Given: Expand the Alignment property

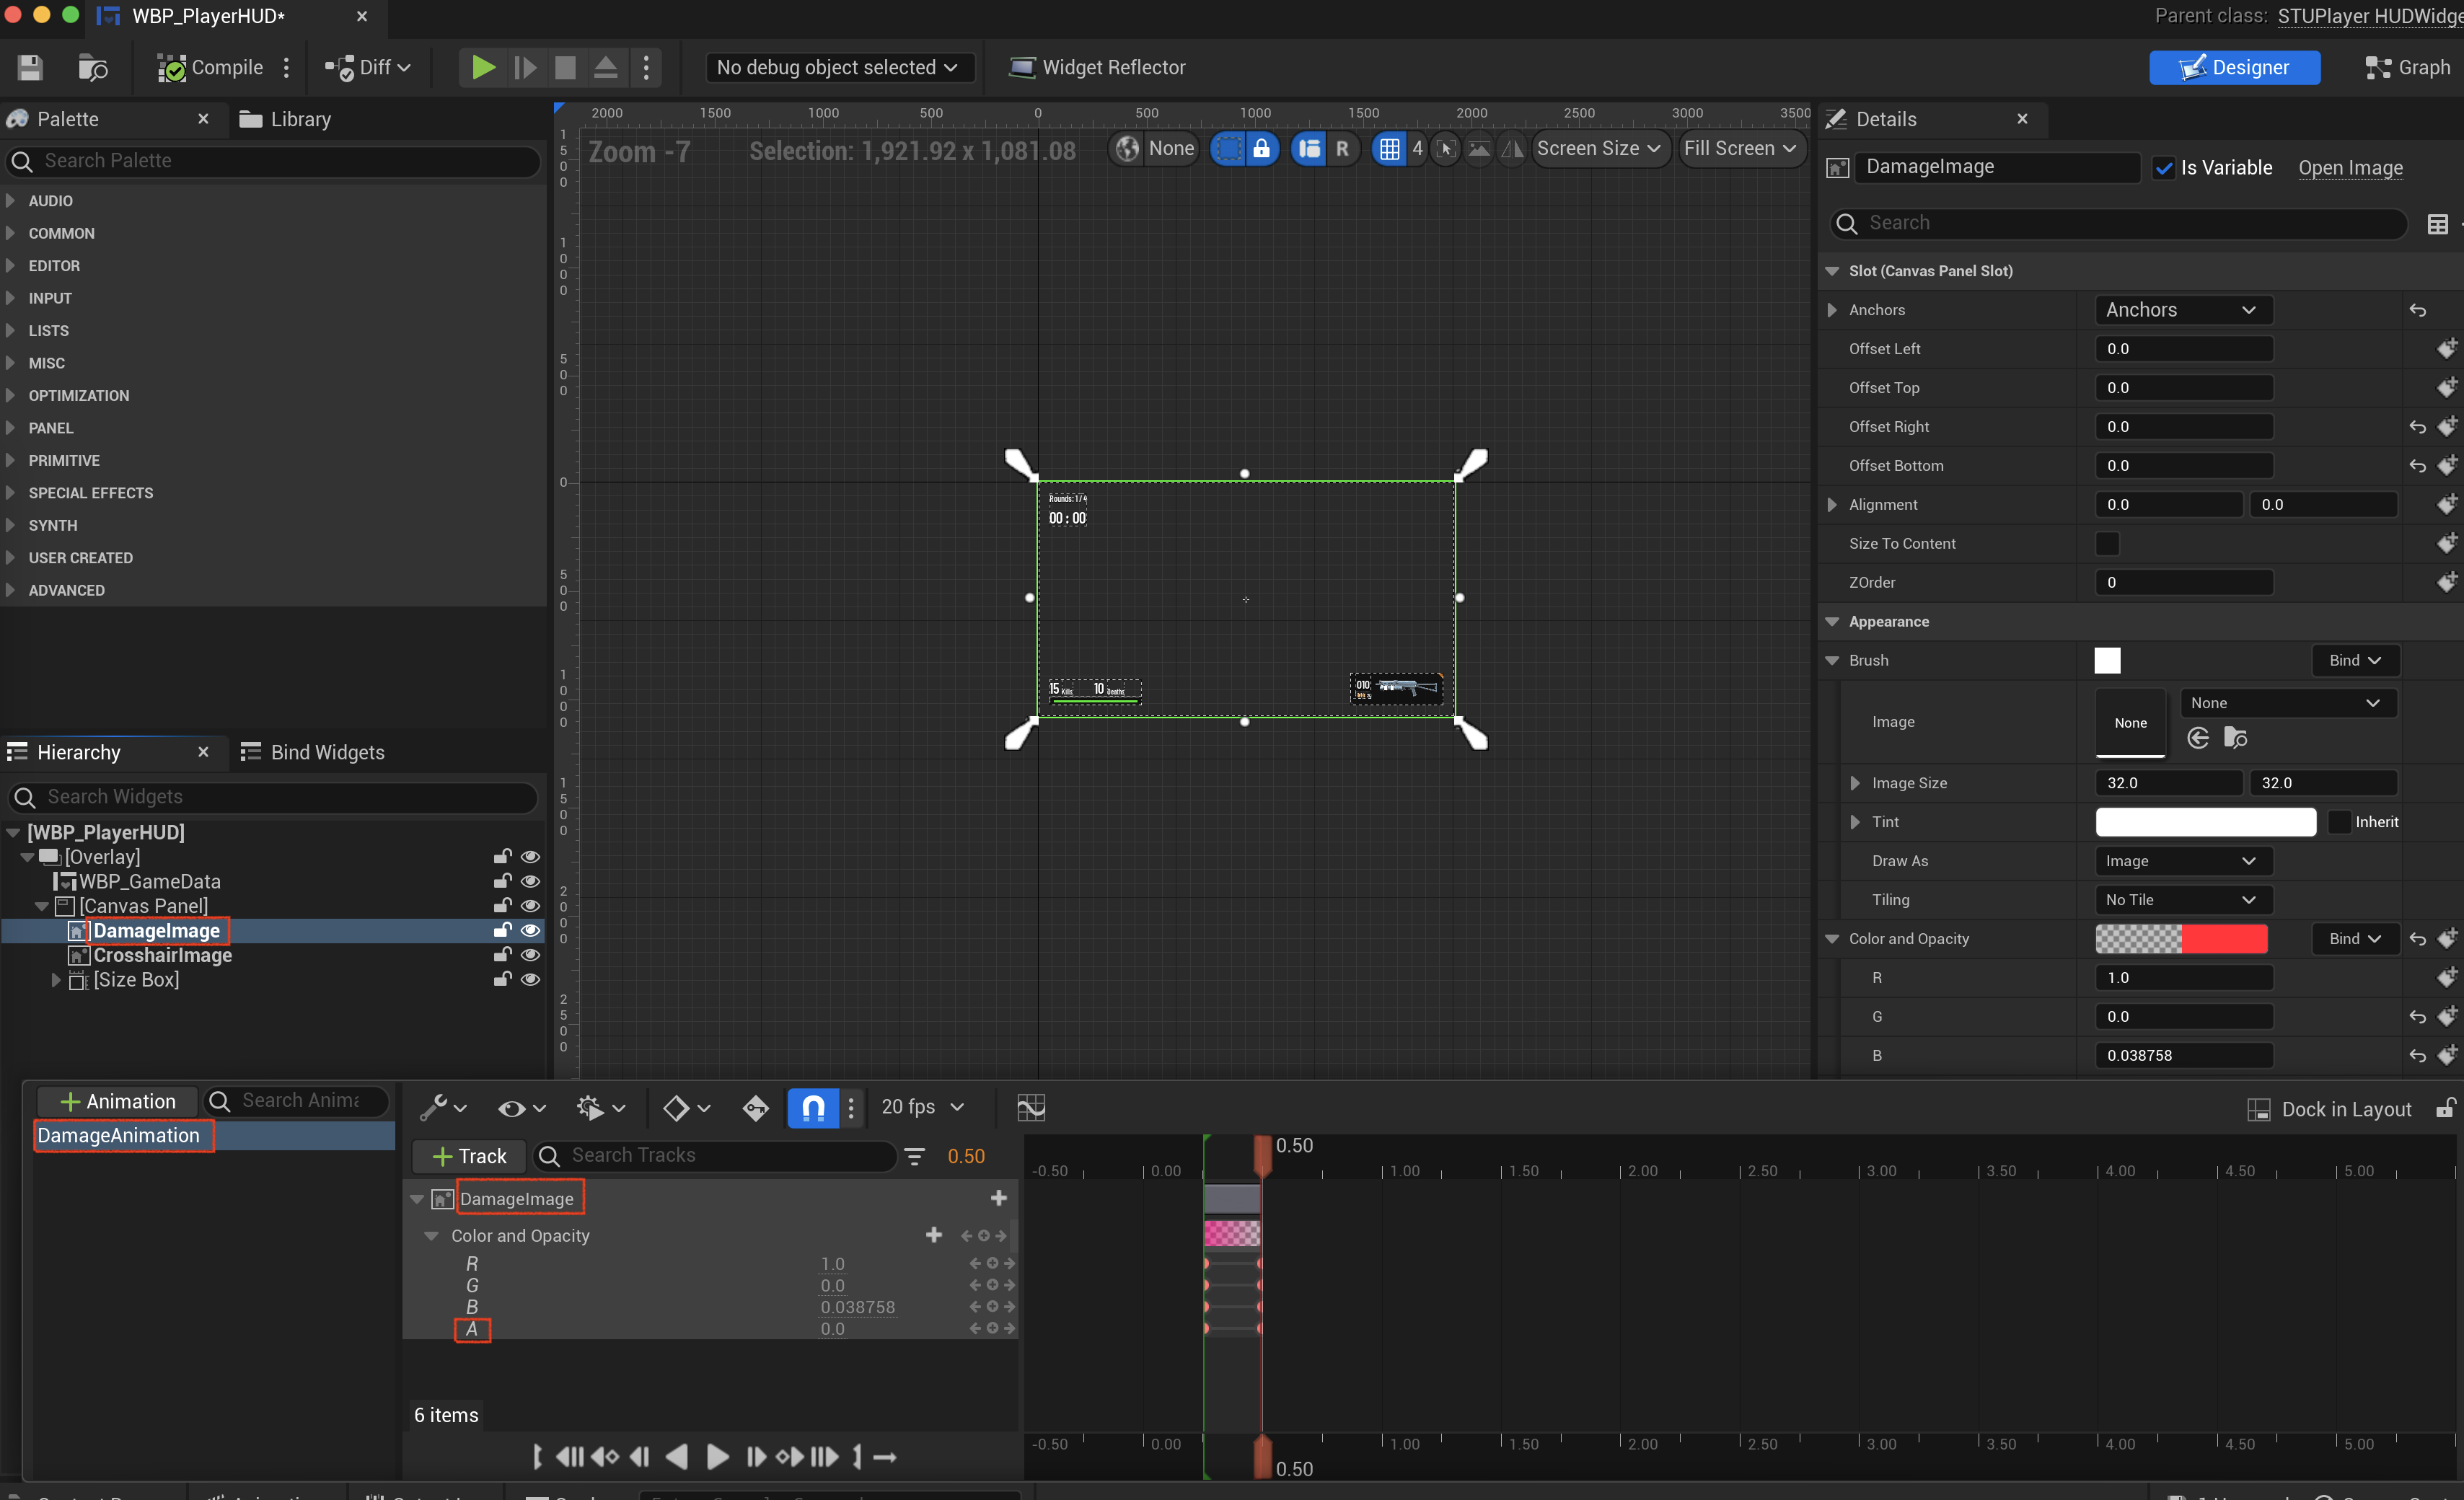Looking at the screenshot, I should point(1832,504).
